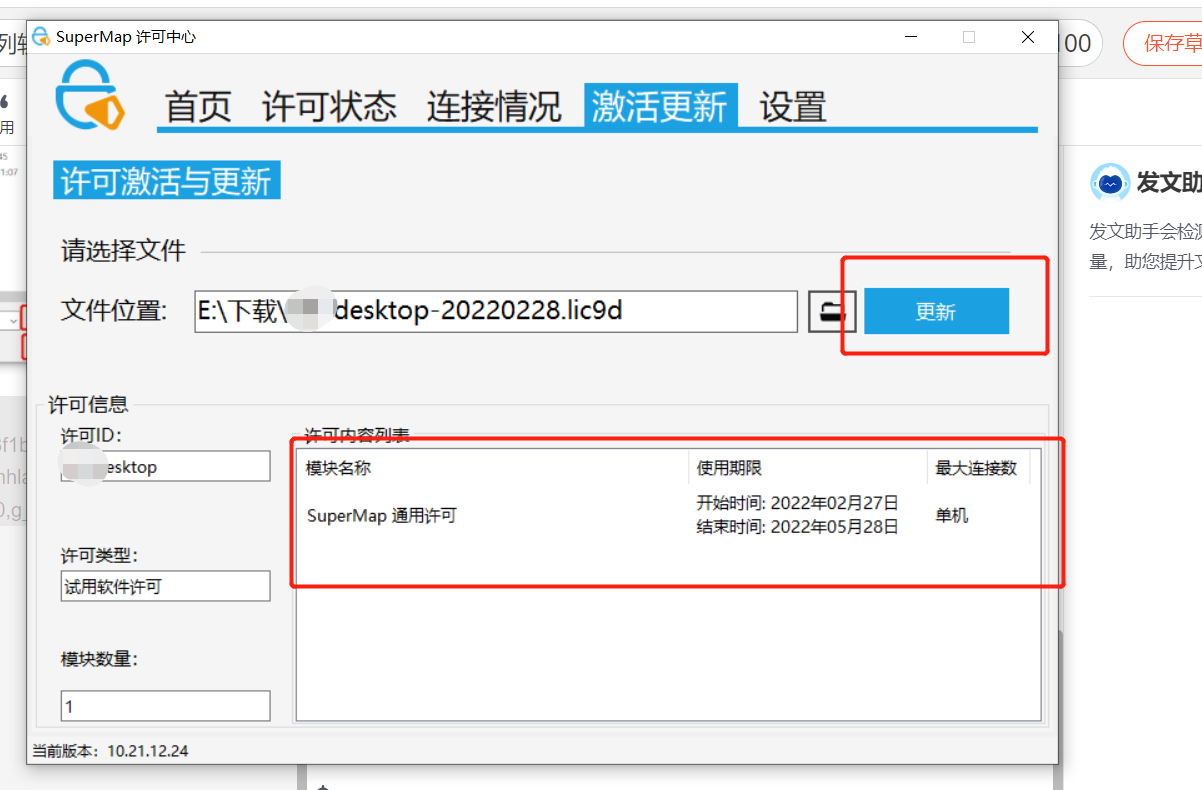Click the blue 更新 button
Image resolution: width=1202 pixels, height=790 pixels.
click(x=936, y=311)
